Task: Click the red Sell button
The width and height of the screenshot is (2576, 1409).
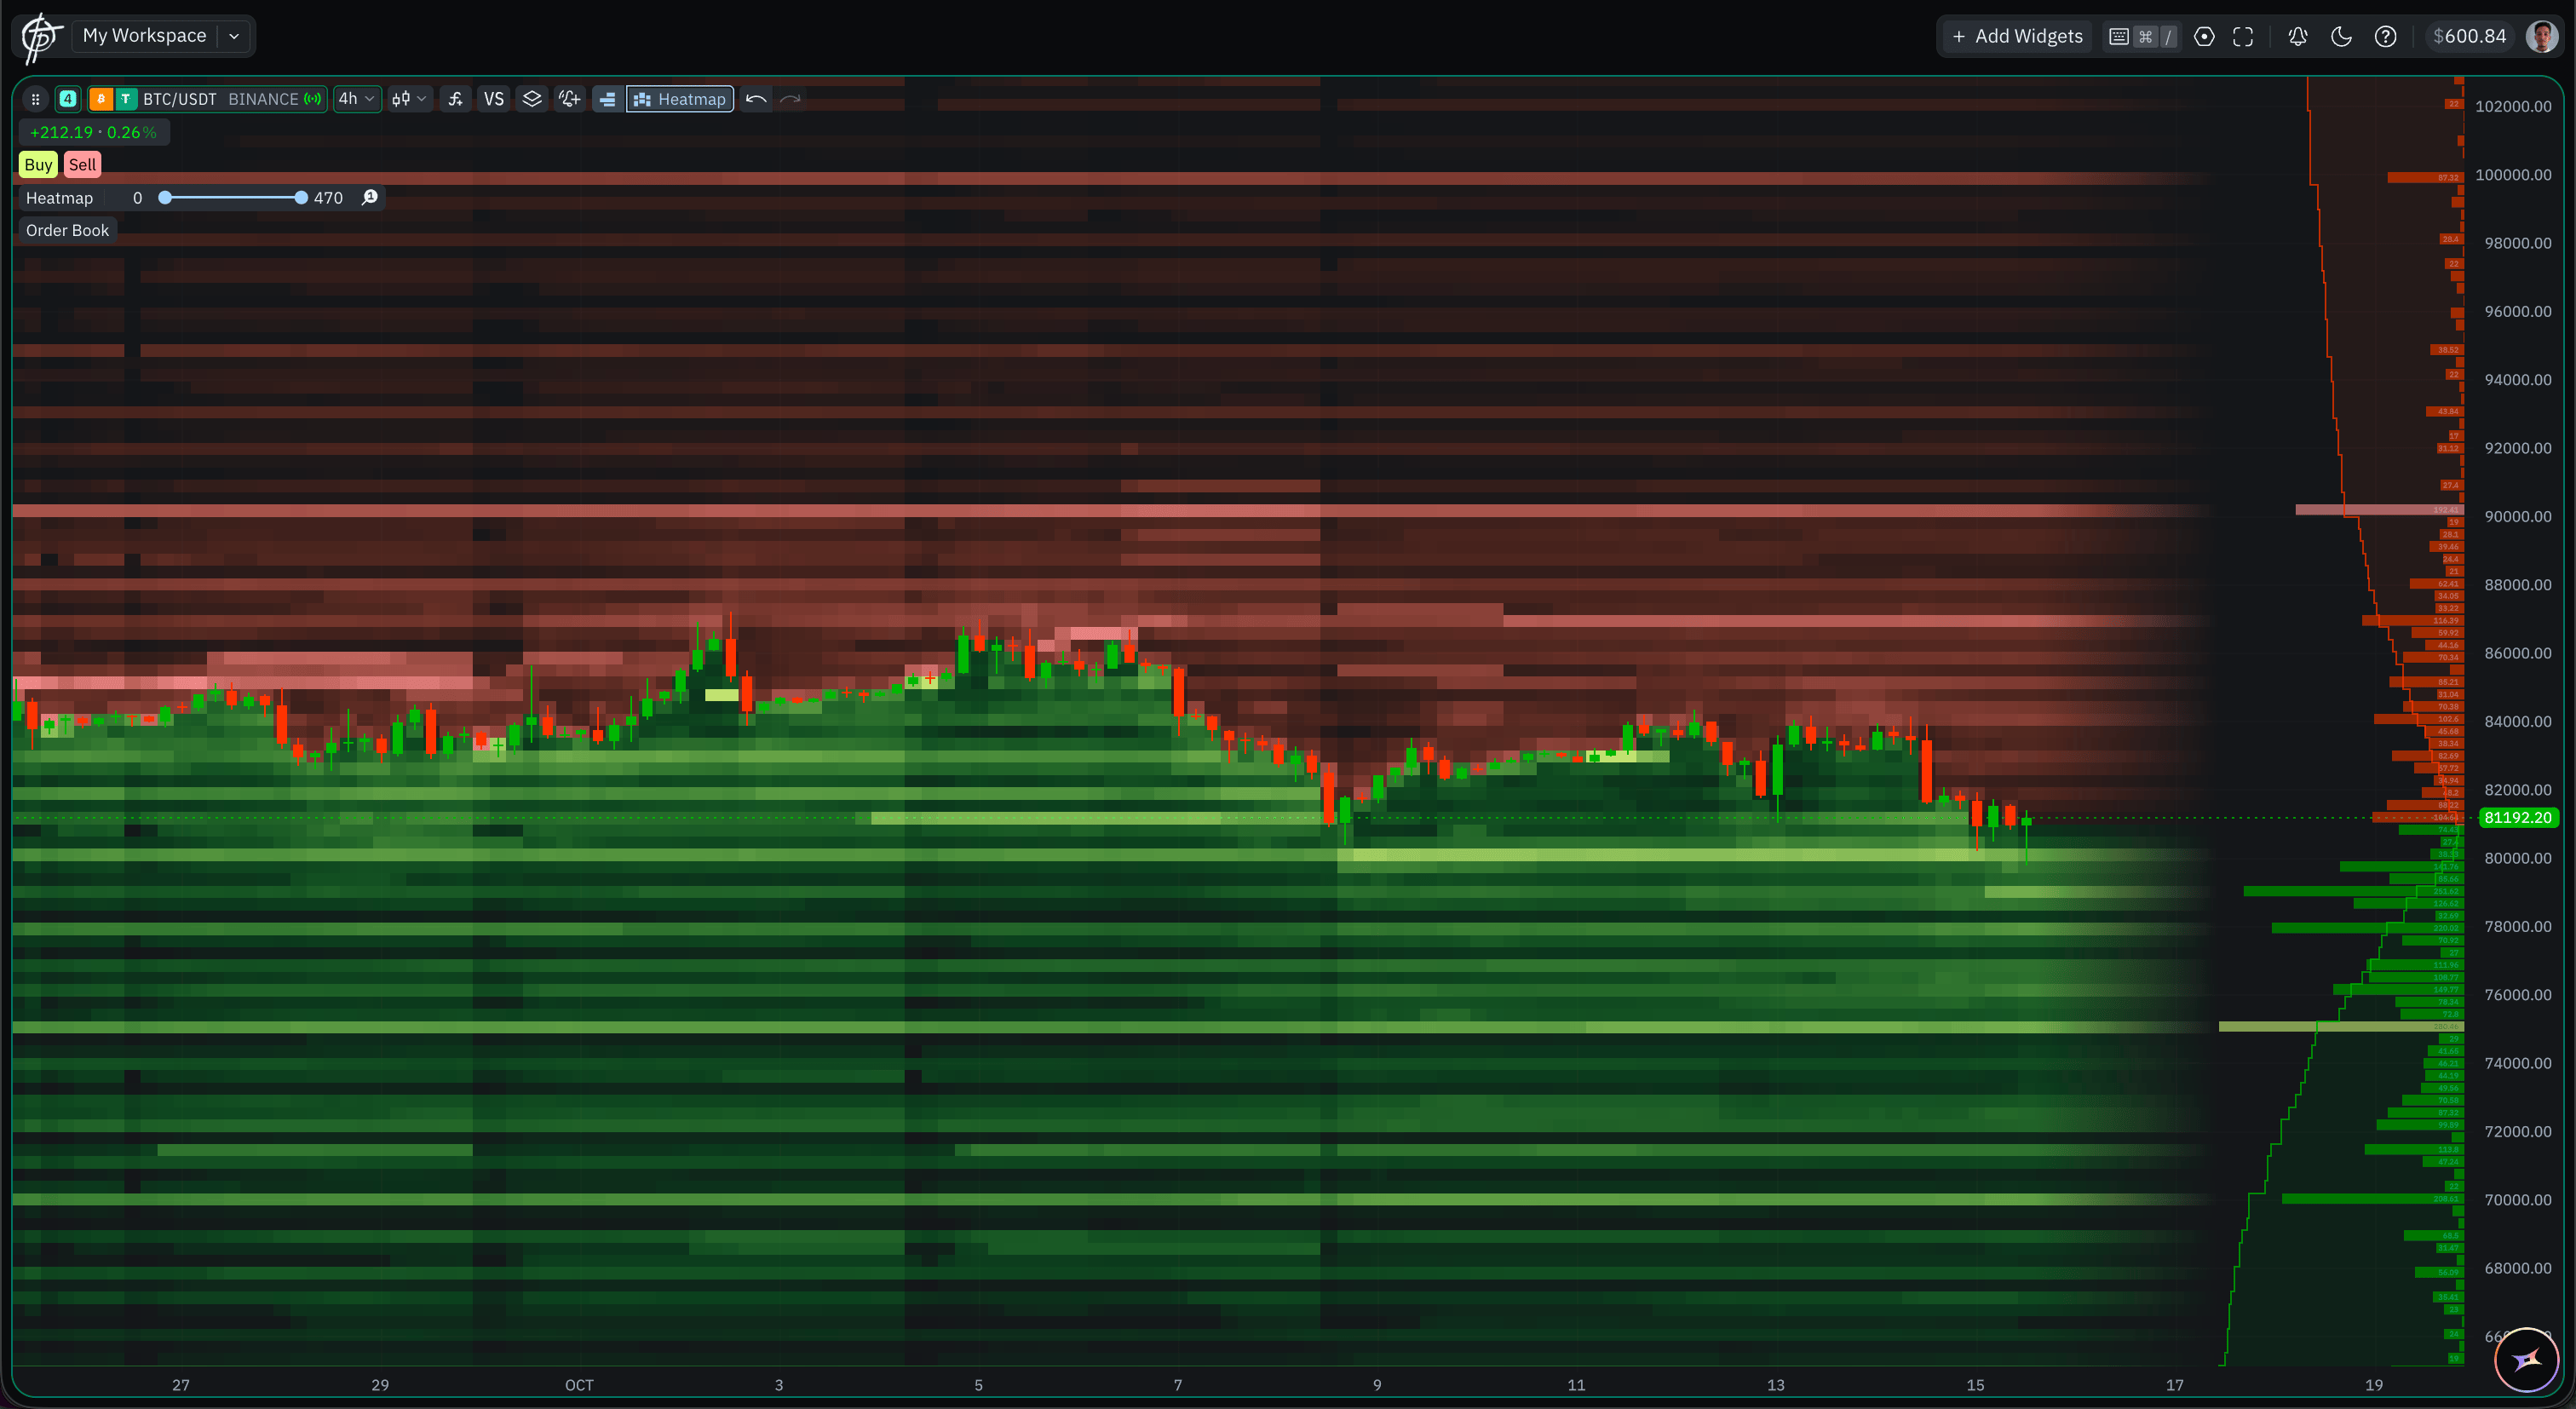Action: click(x=82, y=165)
